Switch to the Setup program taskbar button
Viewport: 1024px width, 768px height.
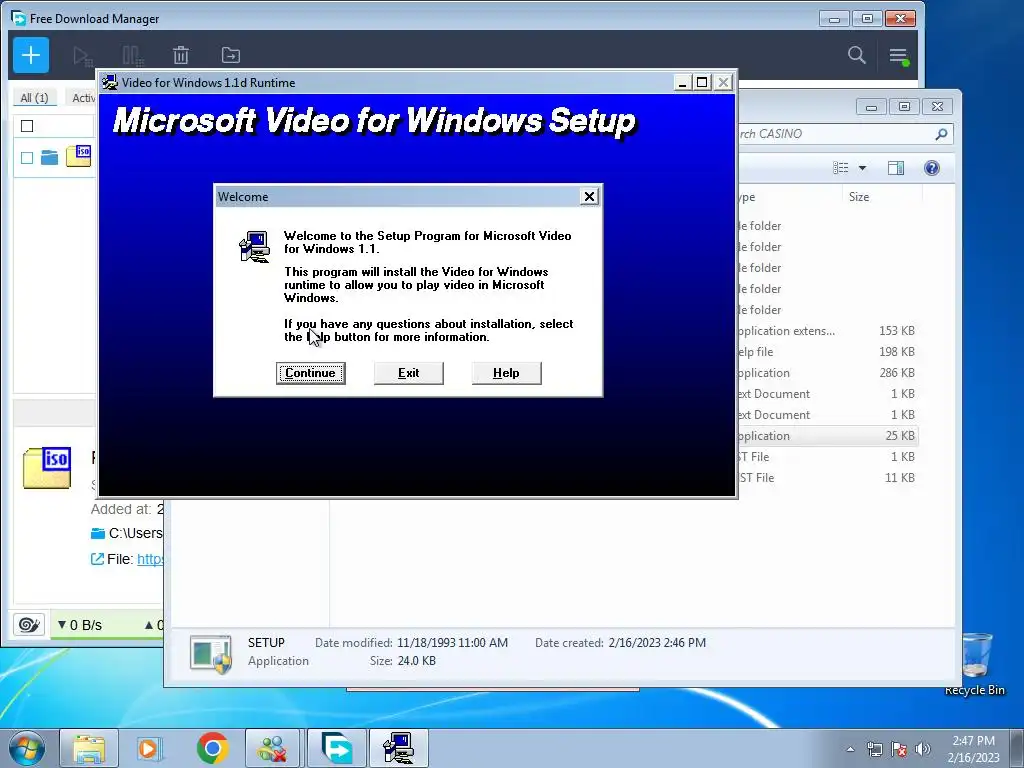pyautogui.click(x=398, y=748)
